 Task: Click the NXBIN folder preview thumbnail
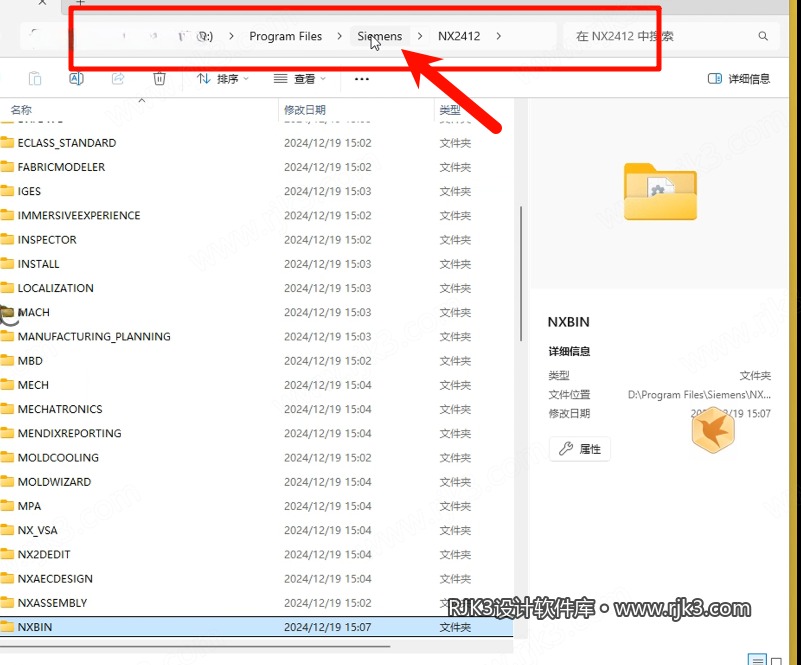tap(660, 191)
